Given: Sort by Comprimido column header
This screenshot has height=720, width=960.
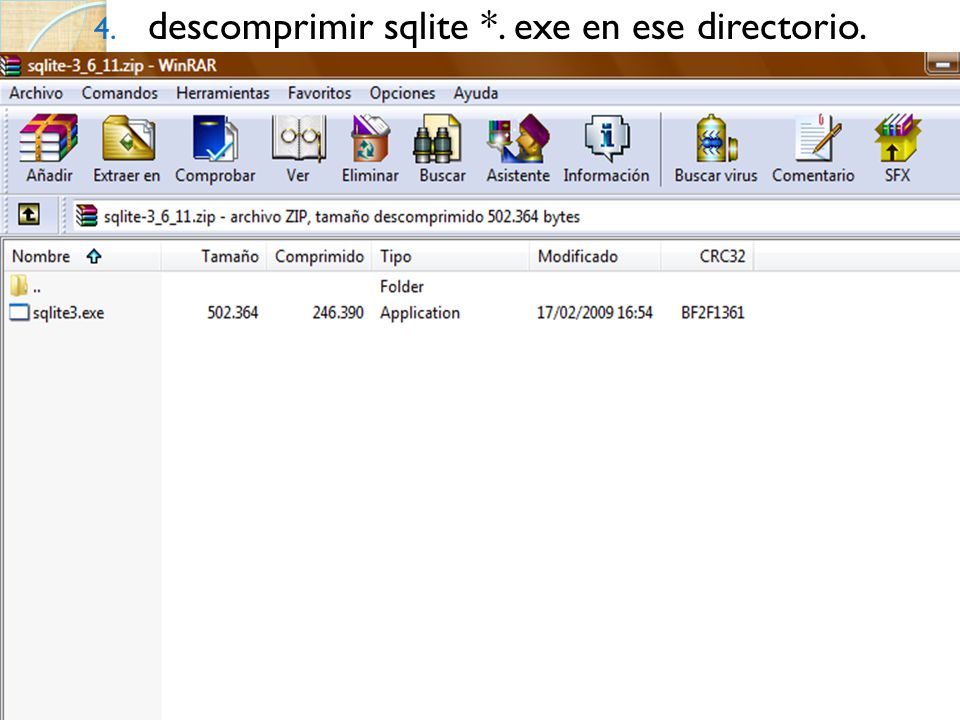Looking at the screenshot, I should 319,256.
